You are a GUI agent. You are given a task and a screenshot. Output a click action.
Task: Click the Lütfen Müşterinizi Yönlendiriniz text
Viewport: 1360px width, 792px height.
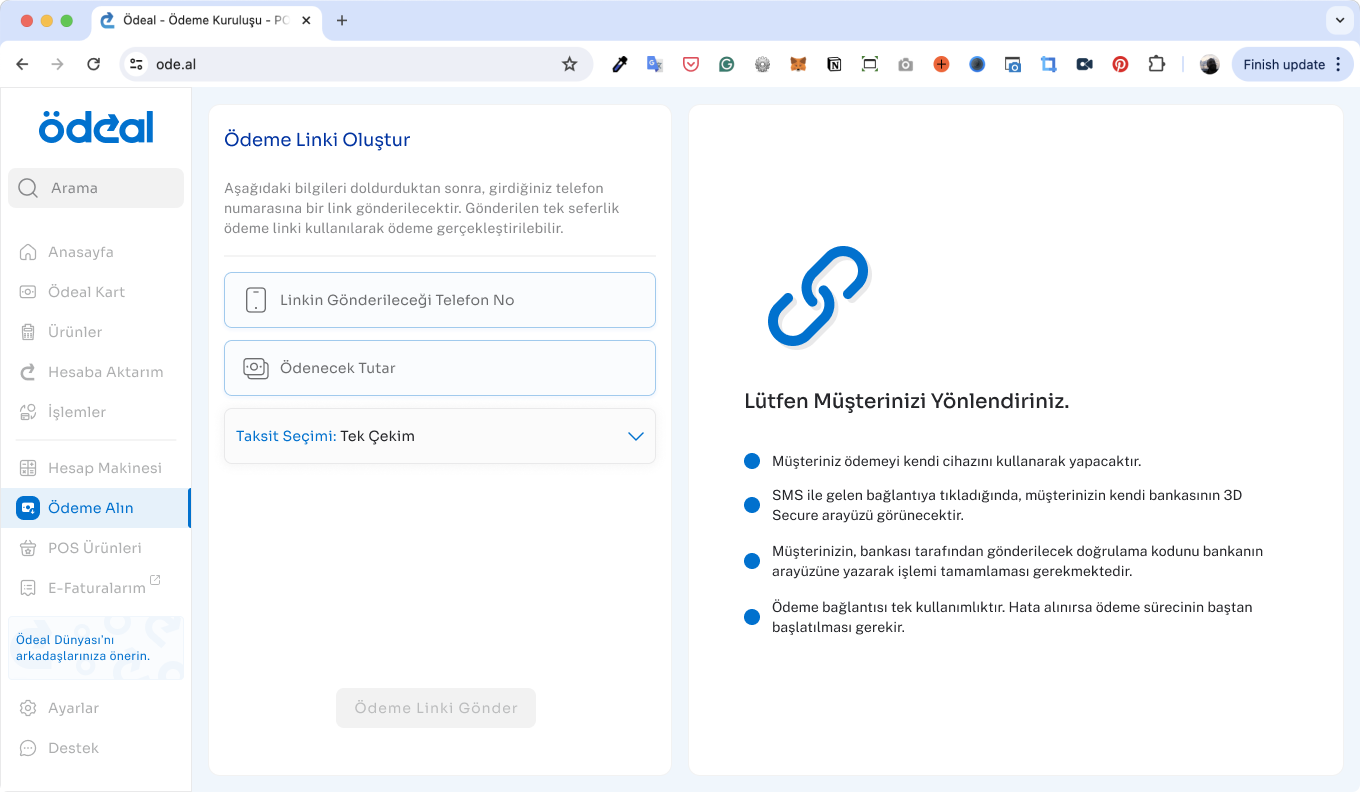(907, 401)
